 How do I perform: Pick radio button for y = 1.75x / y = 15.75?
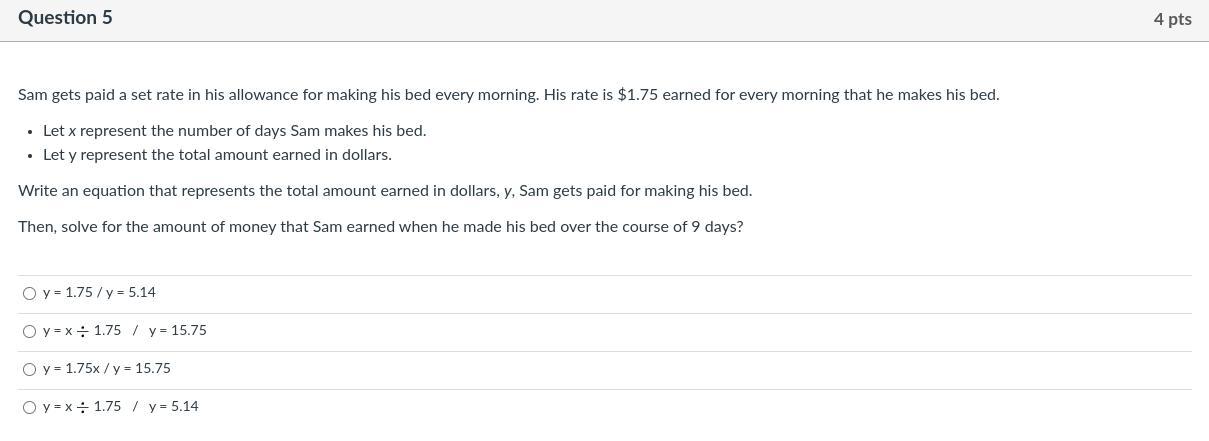coord(29,369)
